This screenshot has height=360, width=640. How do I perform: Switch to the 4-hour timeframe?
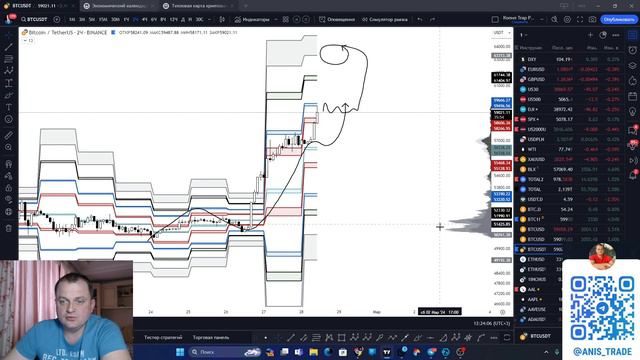click(x=144, y=19)
